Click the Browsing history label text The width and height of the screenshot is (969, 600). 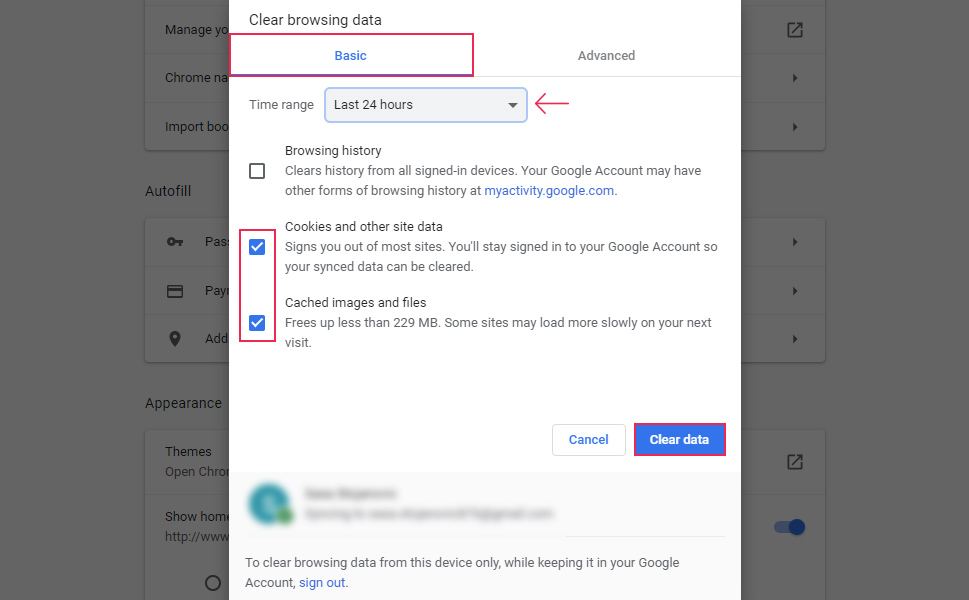333,151
